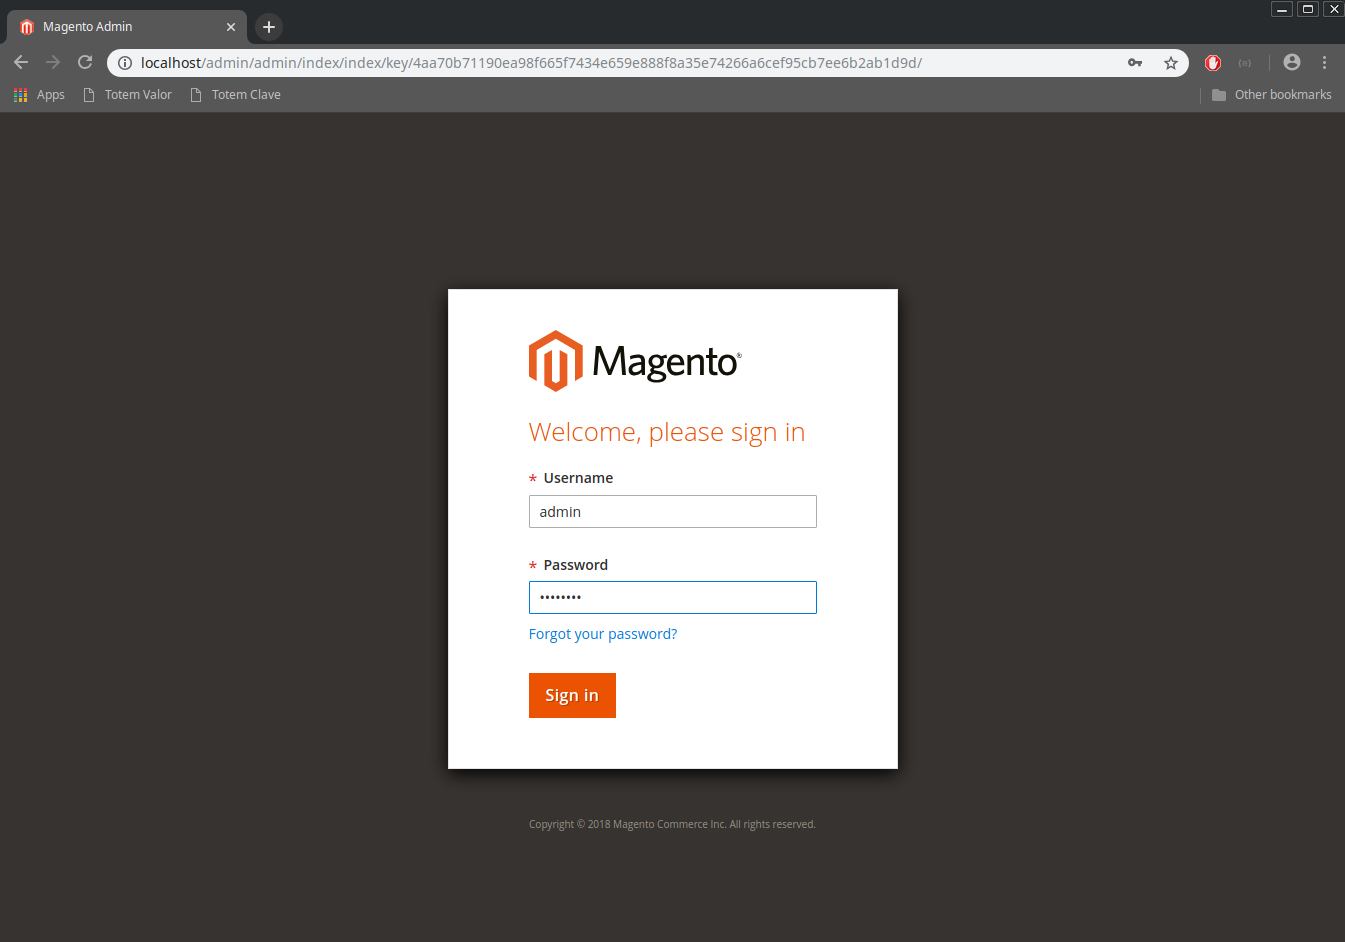The image size is (1345, 942).
Task: Open saved passwords key icon
Action: coord(1135,63)
